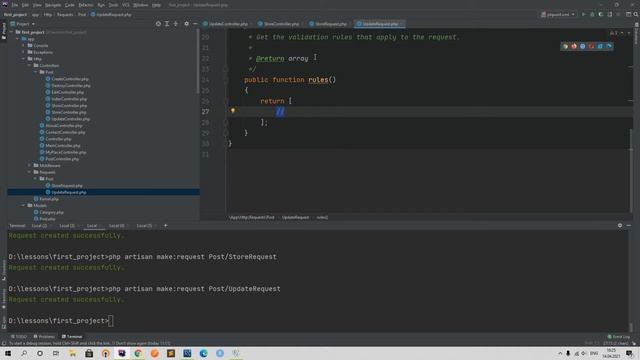
Task: Expand the Console folder
Action: [24, 45]
